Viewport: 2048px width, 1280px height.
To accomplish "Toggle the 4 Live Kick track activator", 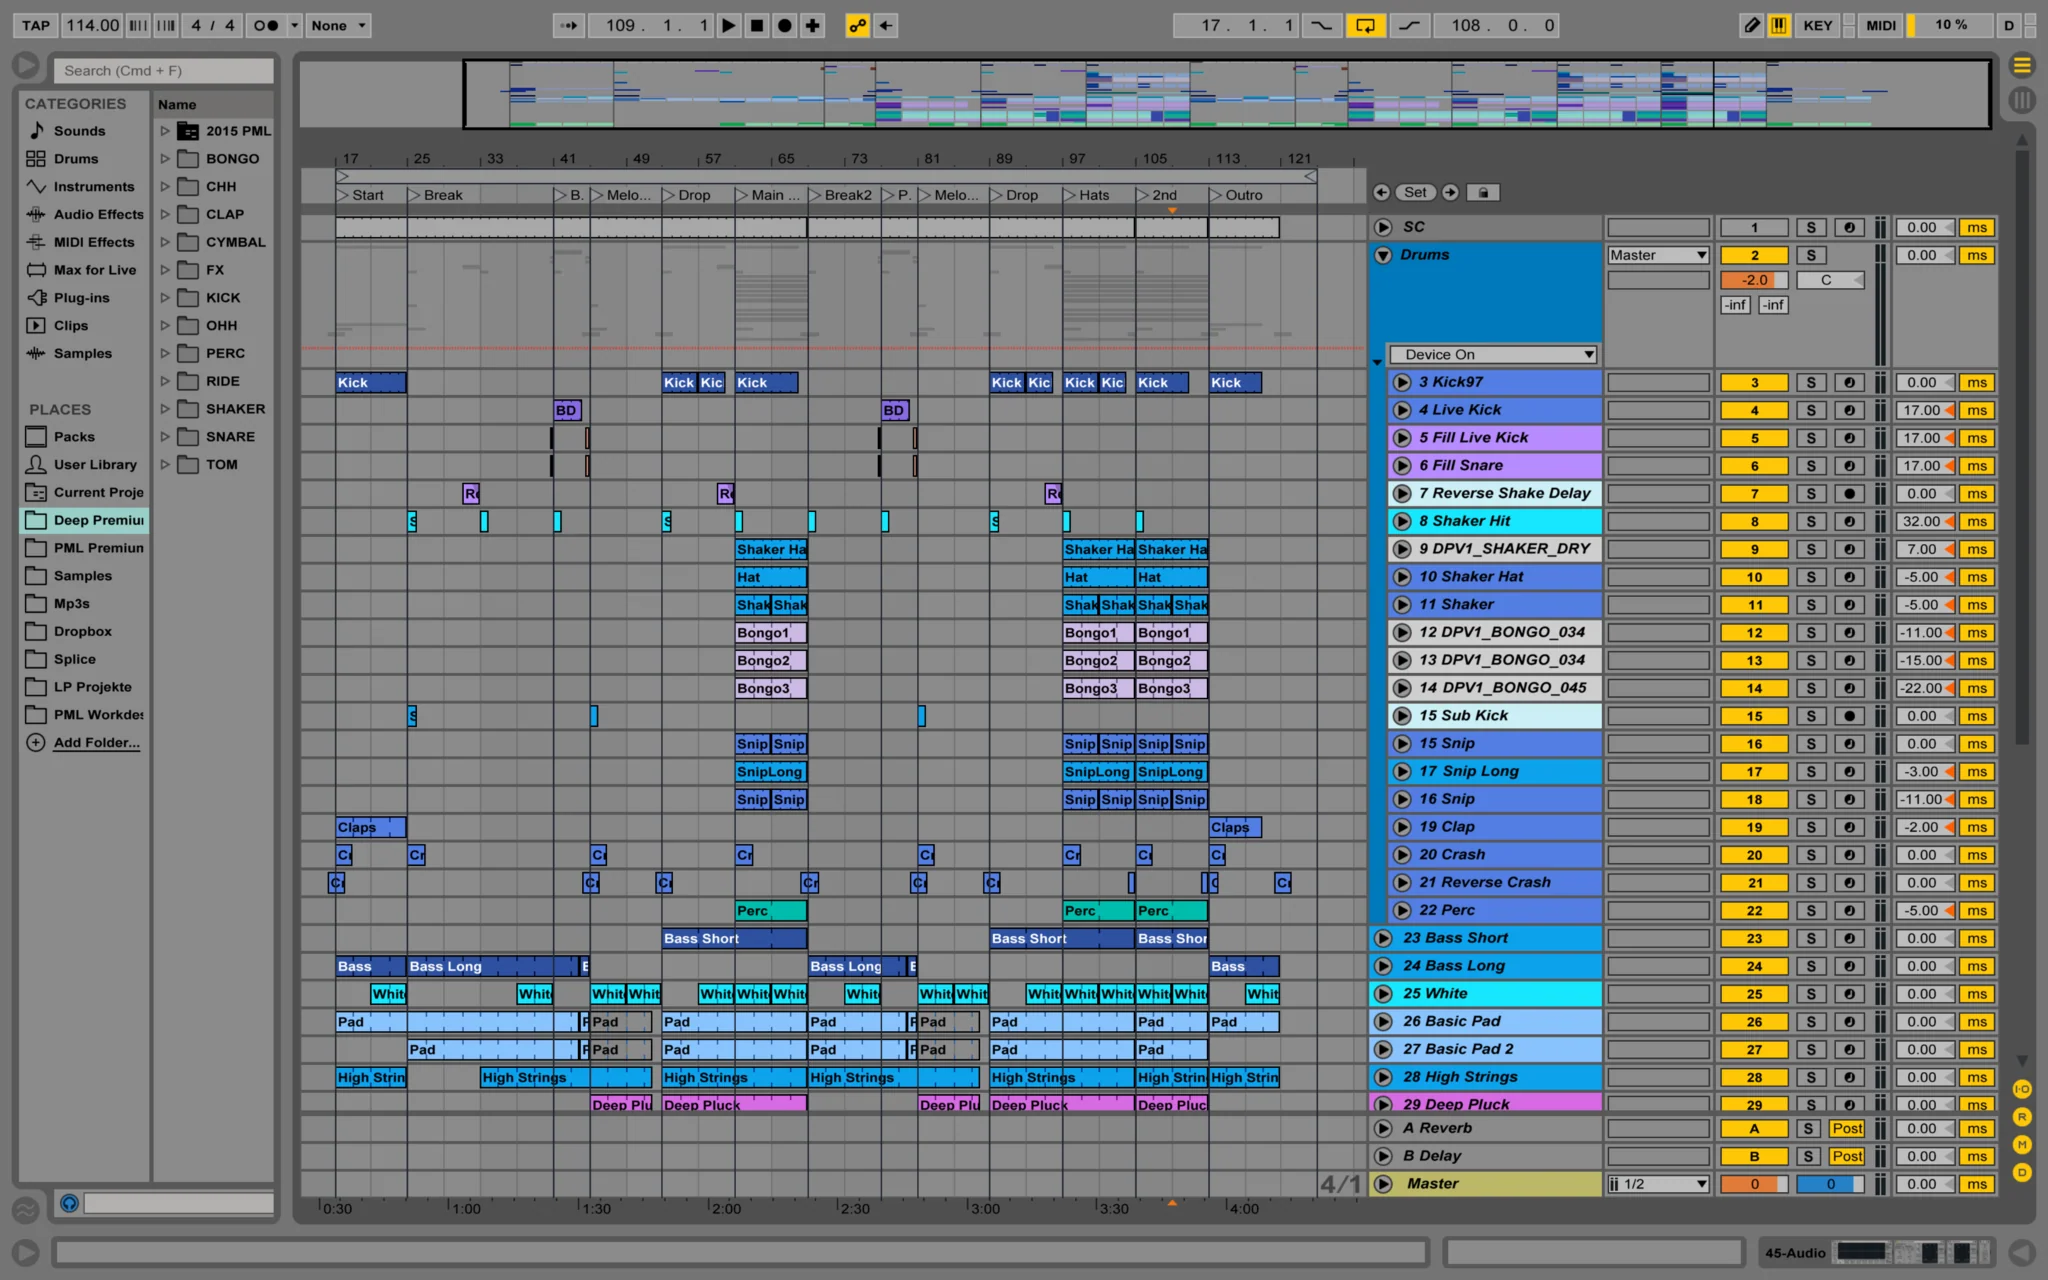I will click(x=1754, y=410).
